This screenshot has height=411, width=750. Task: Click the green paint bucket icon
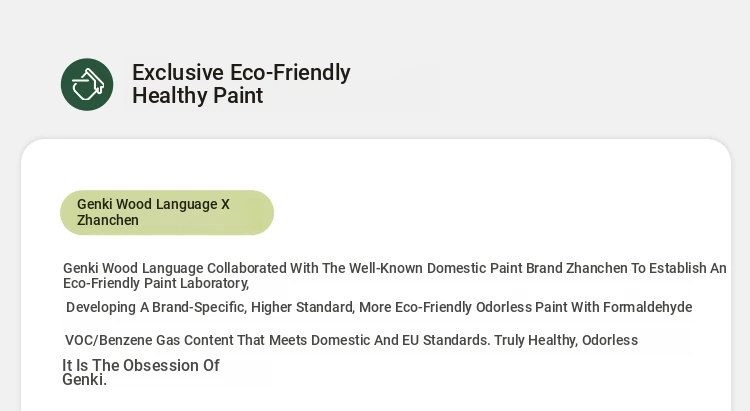(87, 85)
